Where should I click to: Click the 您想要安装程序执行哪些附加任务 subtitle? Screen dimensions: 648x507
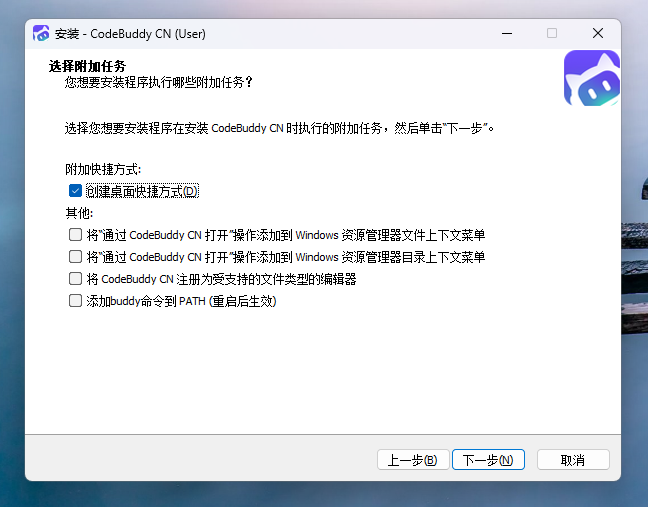tap(159, 82)
